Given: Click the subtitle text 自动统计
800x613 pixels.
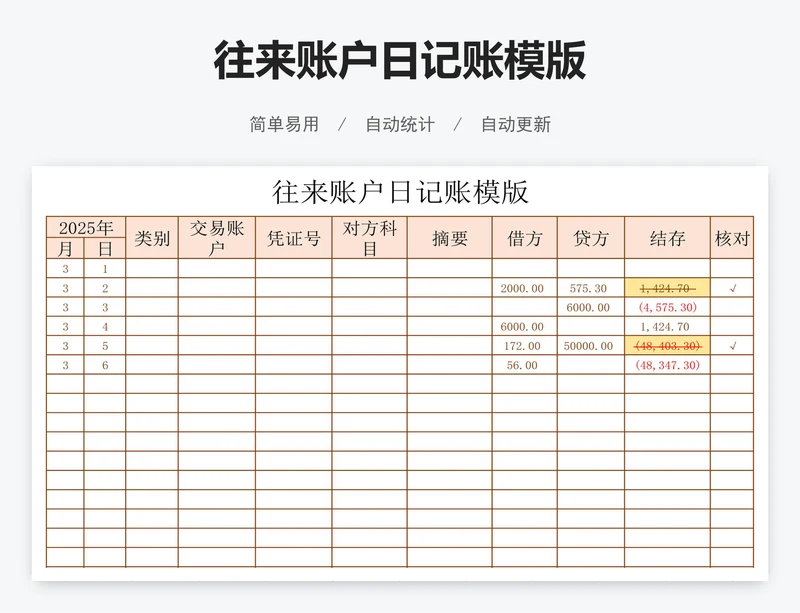Looking at the screenshot, I should click(400, 124).
